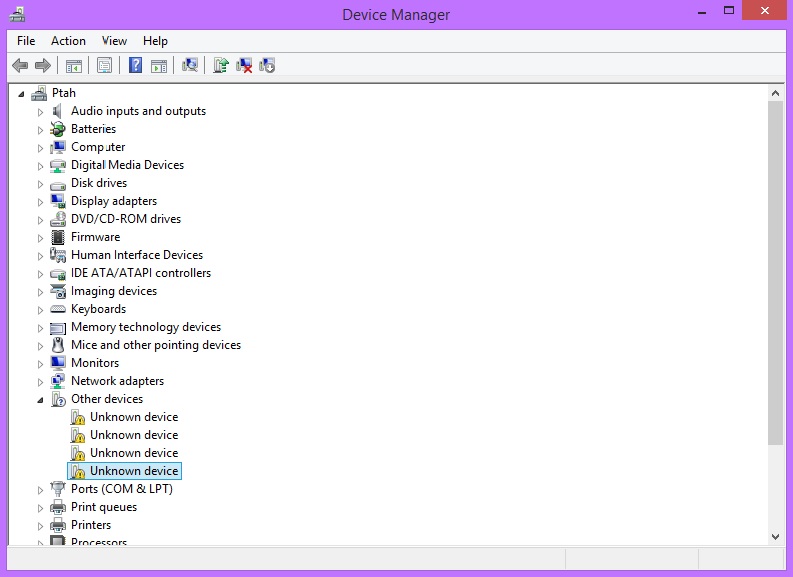Collapse the Other devices category
Image resolution: width=793 pixels, height=577 pixels.
tap(41, 399)
